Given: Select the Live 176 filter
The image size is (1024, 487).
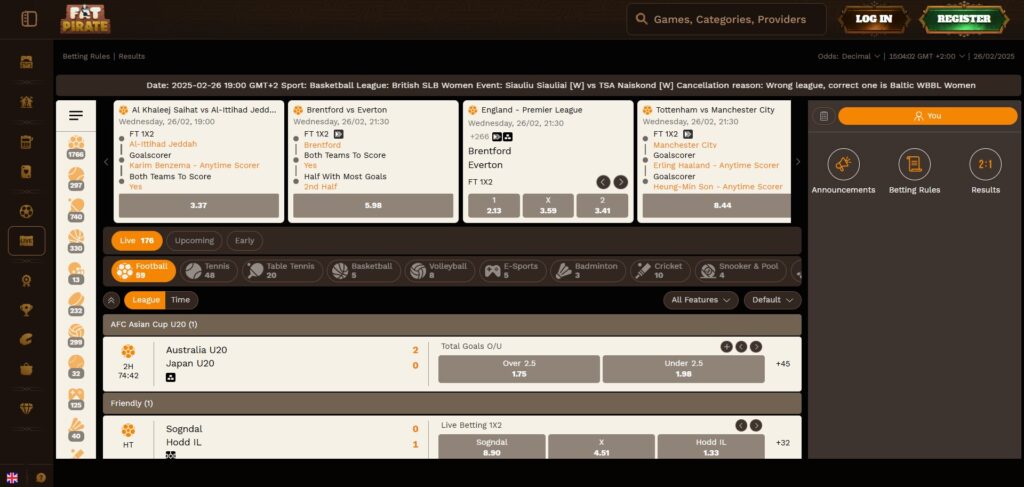Looking at the screenshot, I should (x=136, y=240).
